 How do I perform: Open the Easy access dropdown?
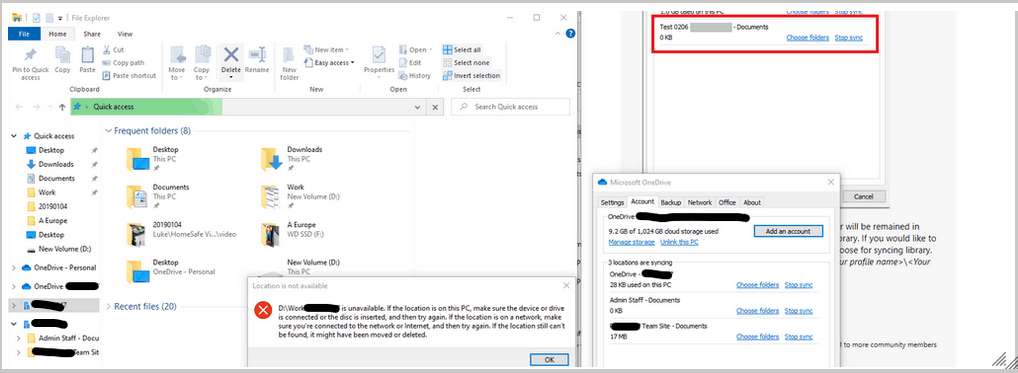(x=329, y=63)
